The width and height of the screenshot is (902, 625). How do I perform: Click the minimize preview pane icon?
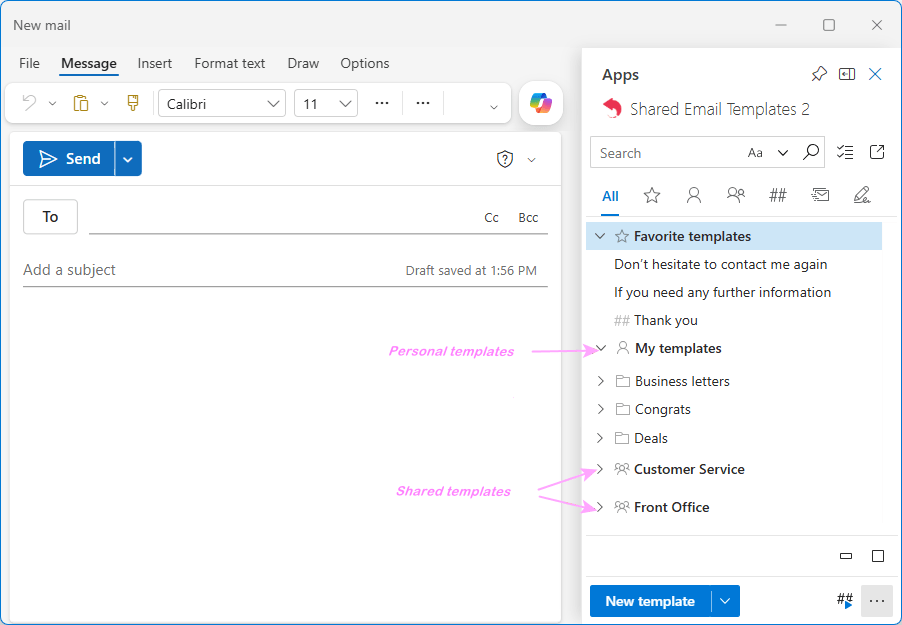click(846, 556)
